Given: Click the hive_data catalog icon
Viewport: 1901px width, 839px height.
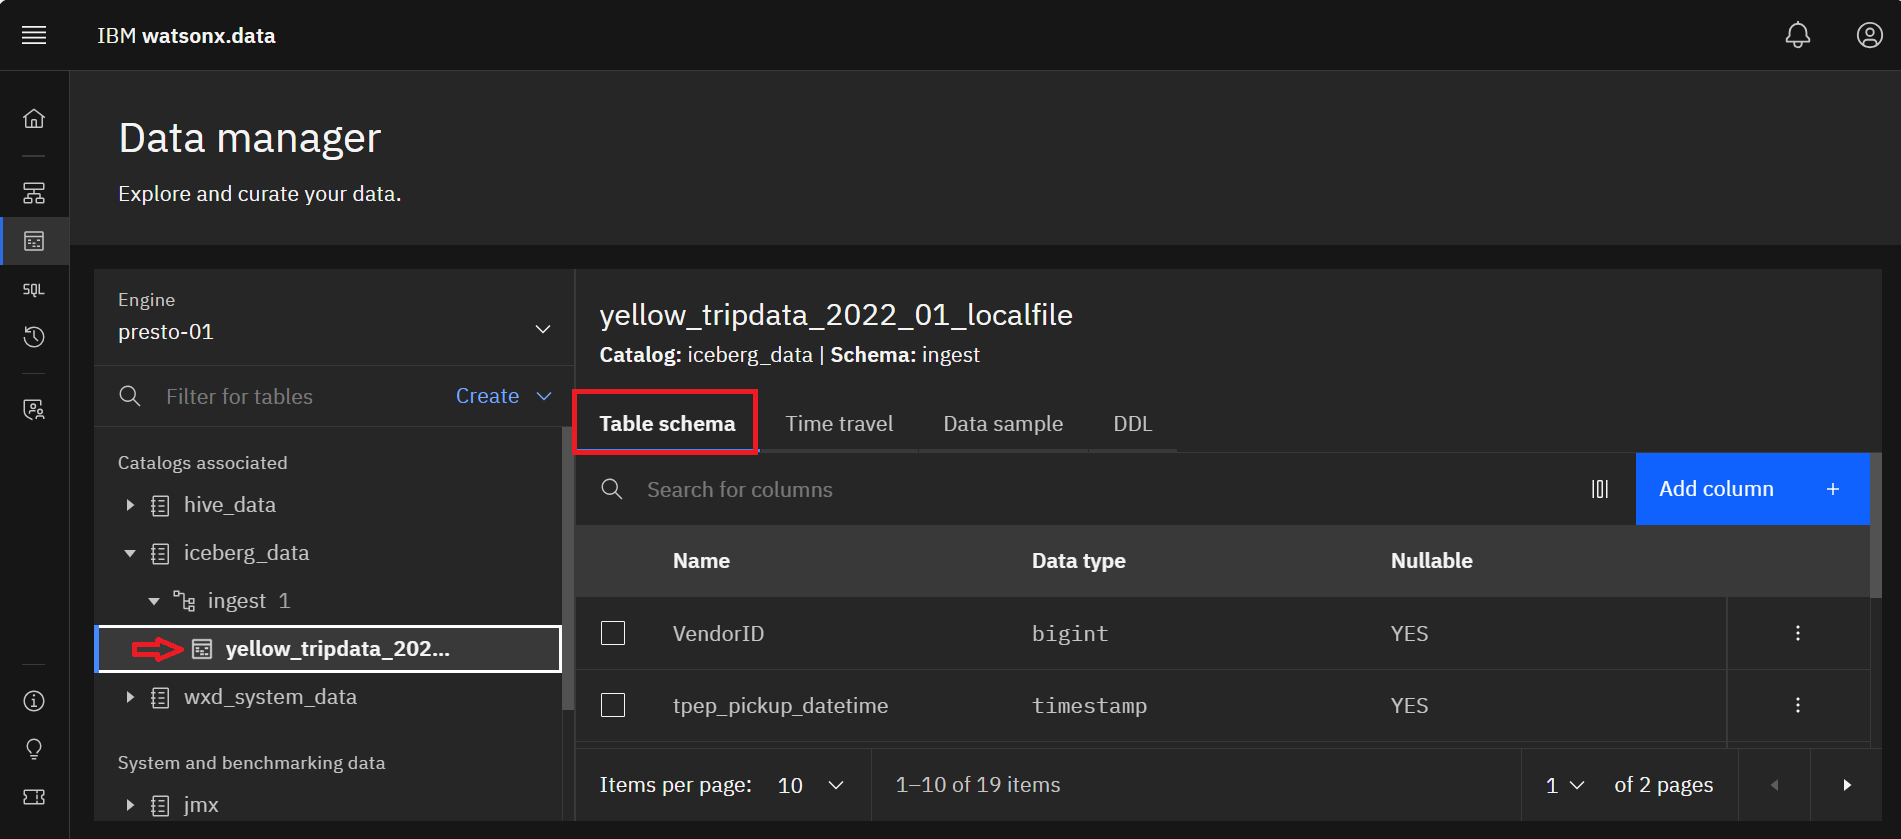Looking at the screenshot, I should pos(160,506).
